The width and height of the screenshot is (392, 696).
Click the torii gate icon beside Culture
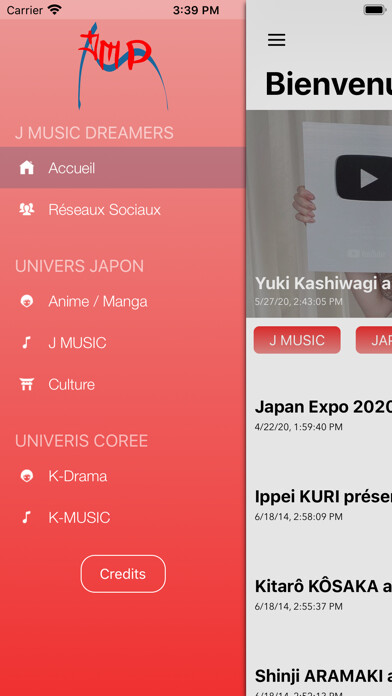coord(27,384)
